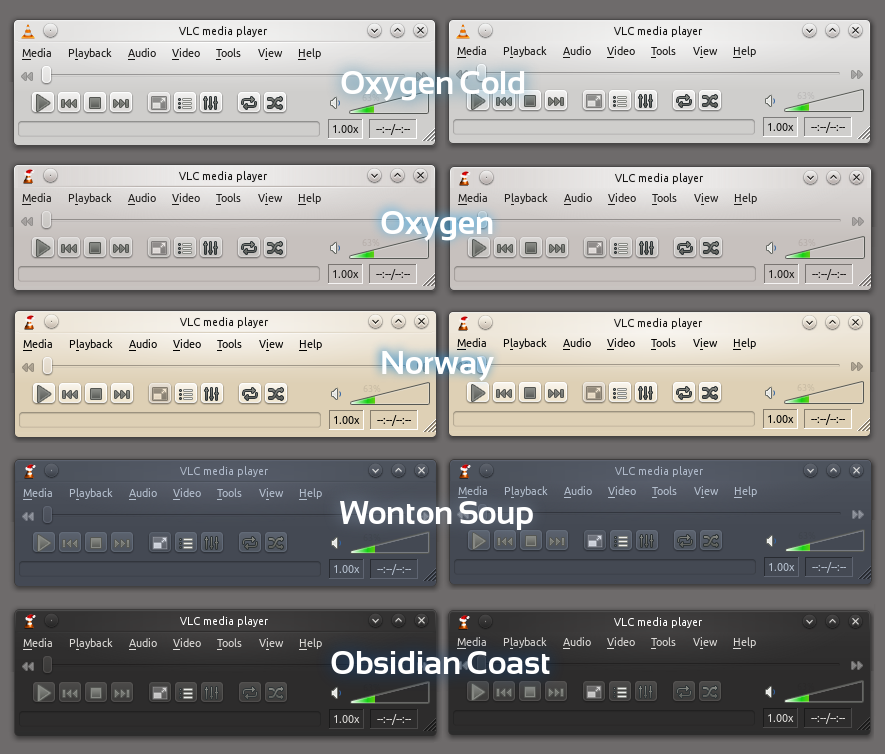Toggle shuffle in the right Oxygen window
Screen dimensions: 885x754
point(711,248)
